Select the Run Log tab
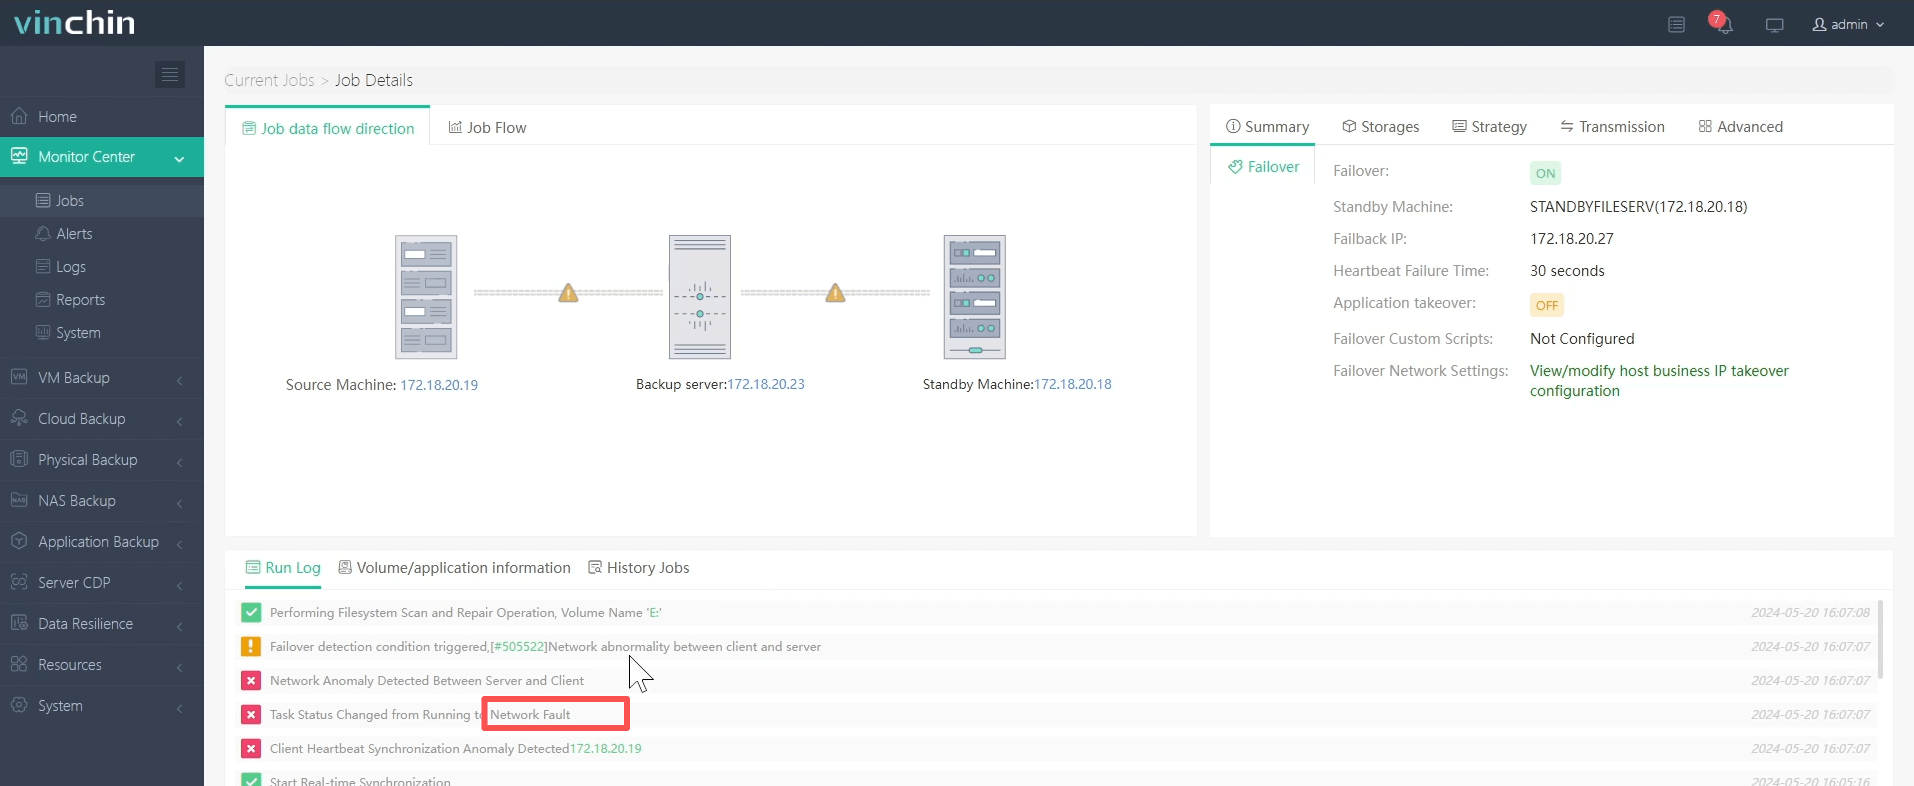This screenshot has height=786, width=1914. pos(283,568)
